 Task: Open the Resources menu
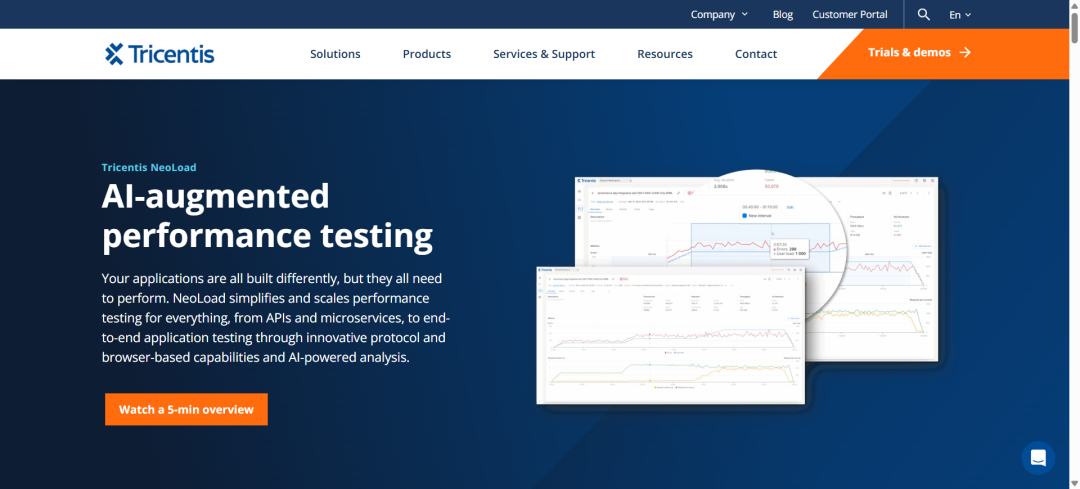tap(665, 54)
